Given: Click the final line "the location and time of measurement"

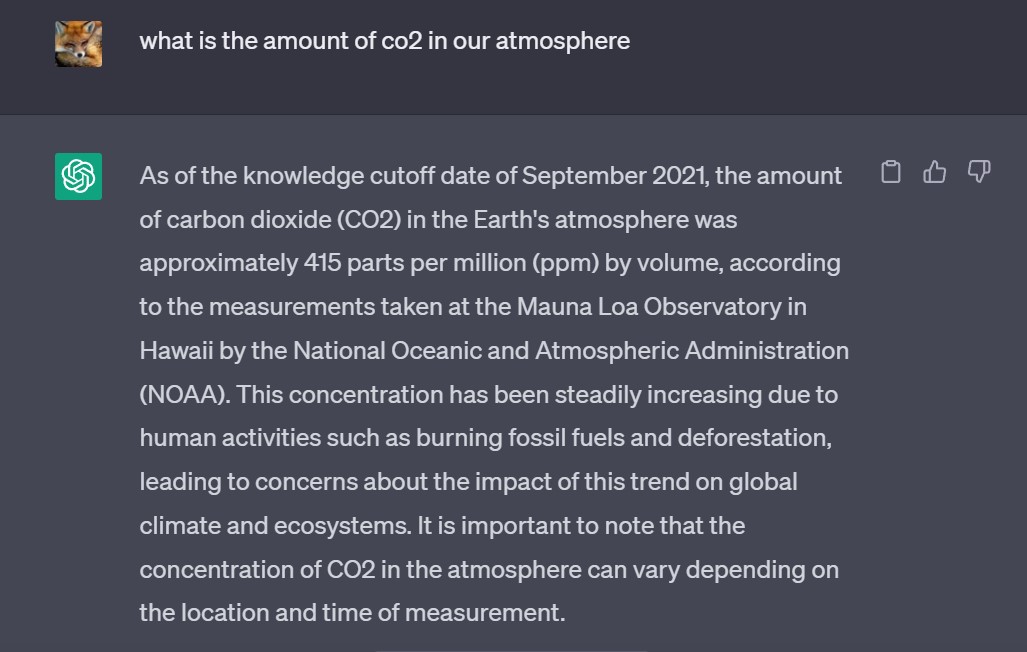Looking at the screenshot, I should [x=352, y=613].
